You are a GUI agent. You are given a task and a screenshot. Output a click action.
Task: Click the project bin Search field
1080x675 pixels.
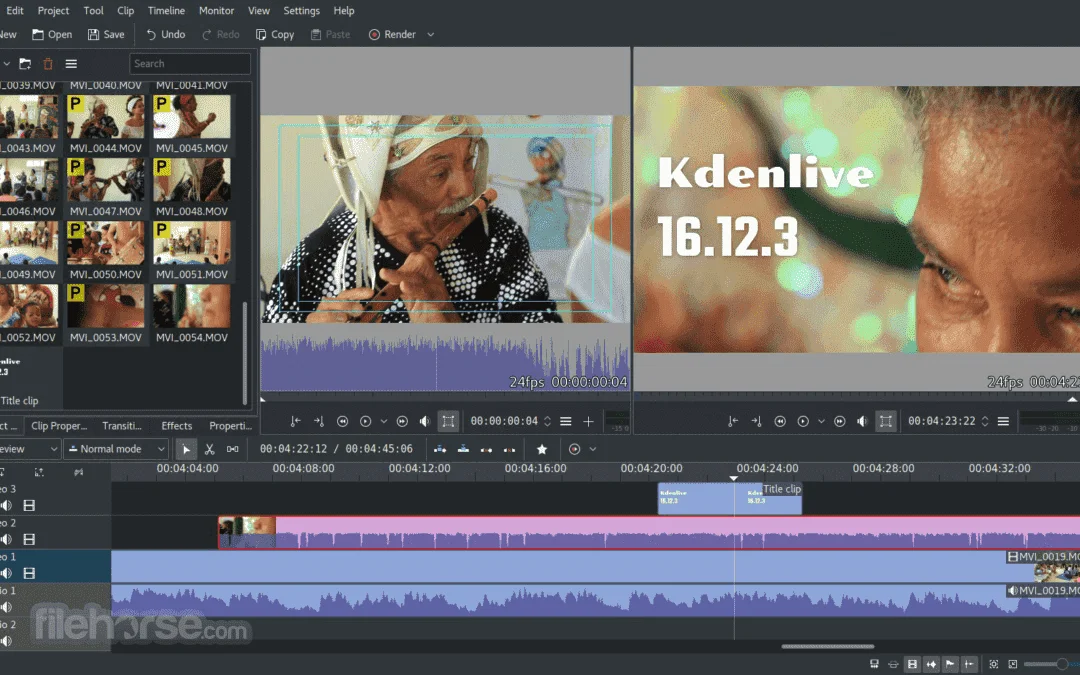(x=189, y=63)
